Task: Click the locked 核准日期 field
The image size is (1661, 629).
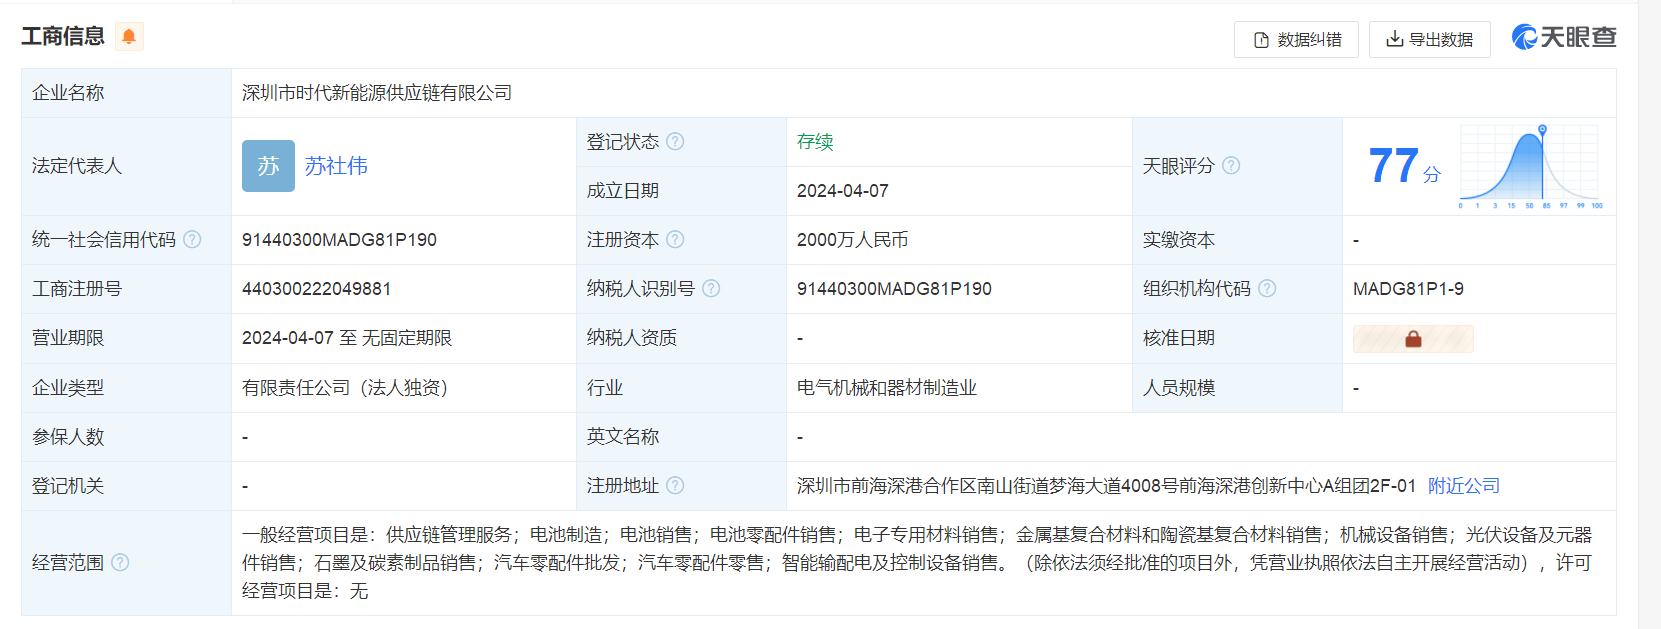Action: 1412,339
